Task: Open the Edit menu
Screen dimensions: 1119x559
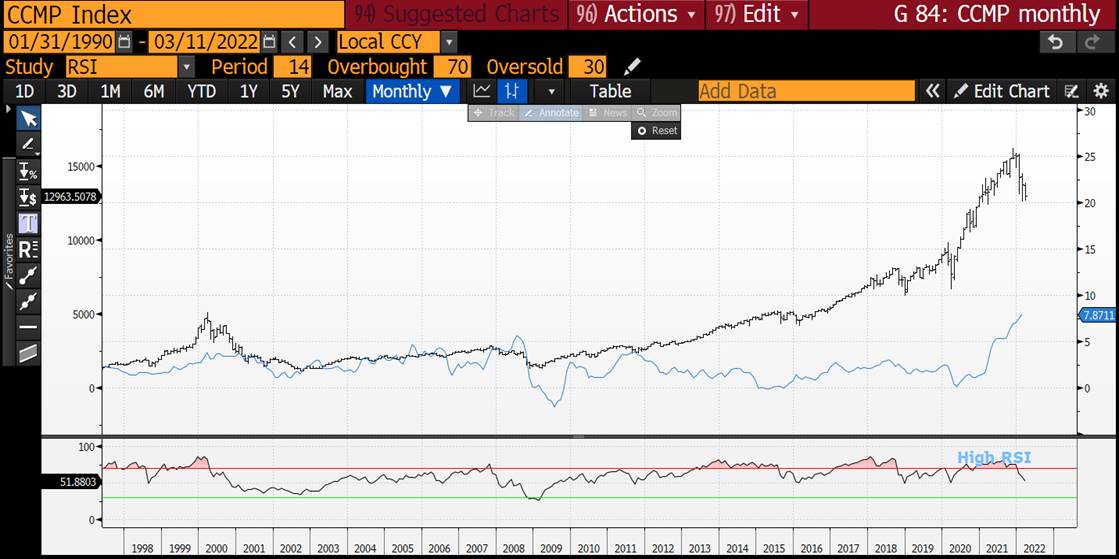Action: pyautogui.click(x=757, y=14)
